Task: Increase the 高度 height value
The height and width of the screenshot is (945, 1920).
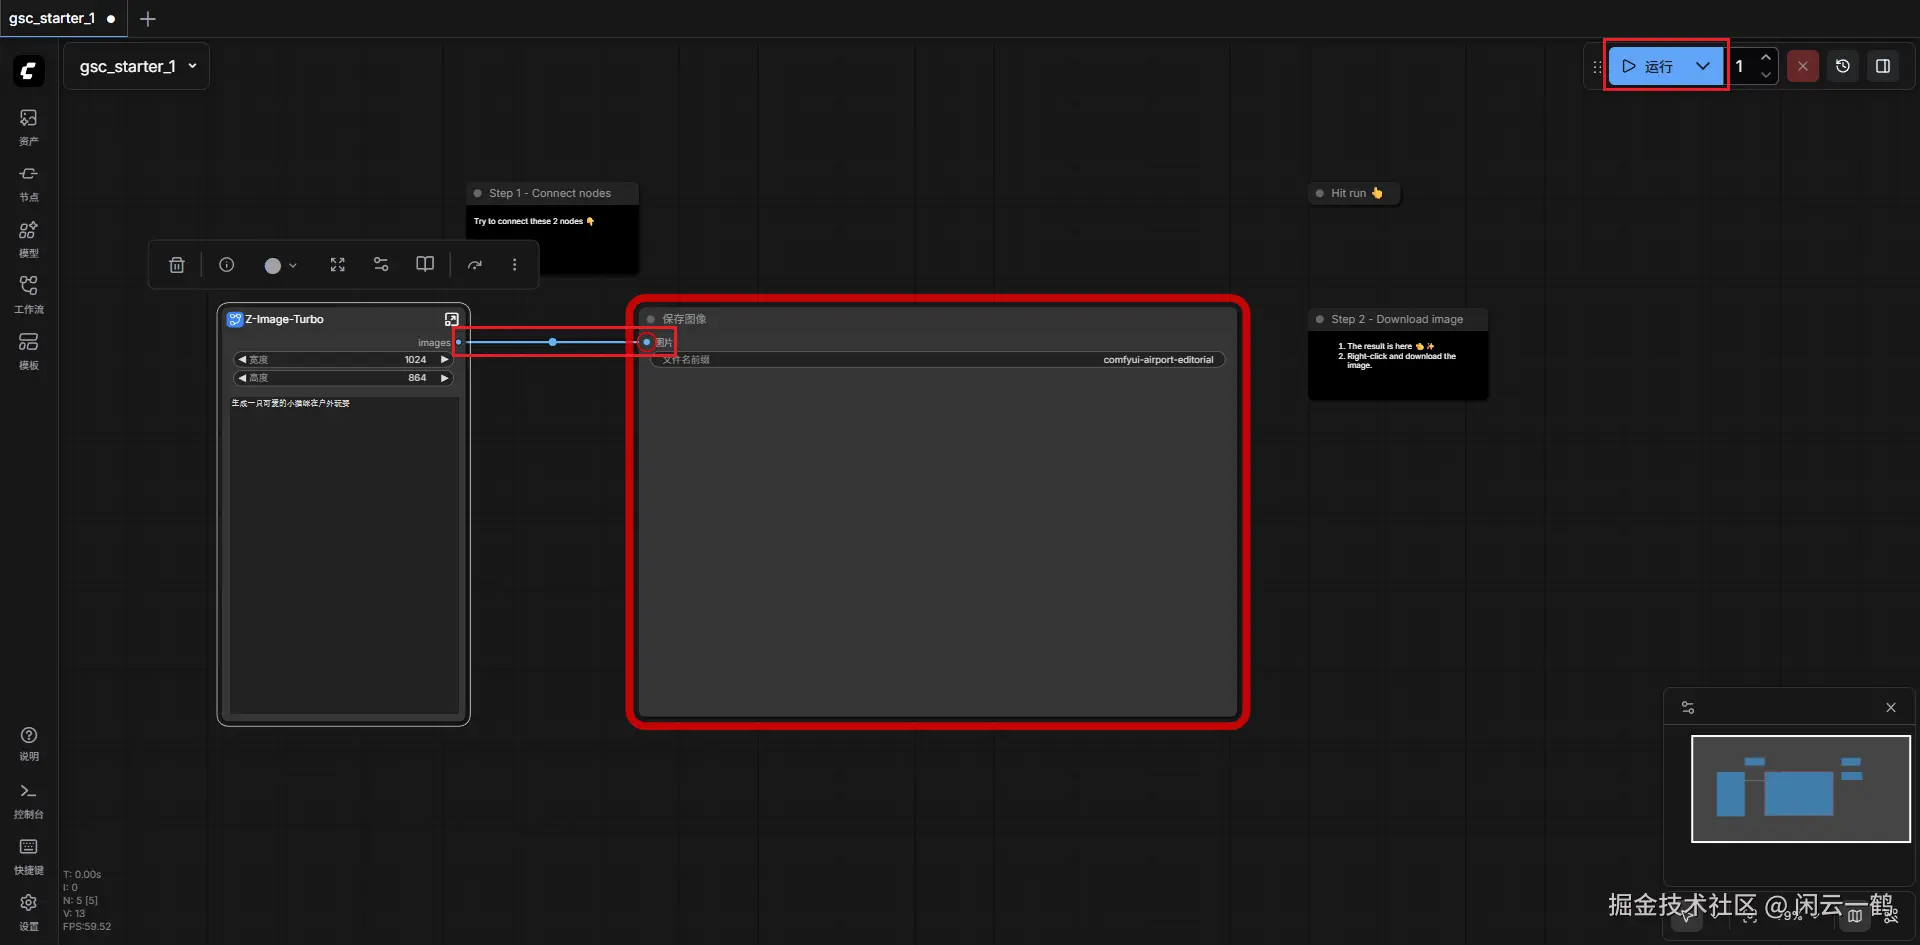Action: pyautogui.click(x=445, y=378)
